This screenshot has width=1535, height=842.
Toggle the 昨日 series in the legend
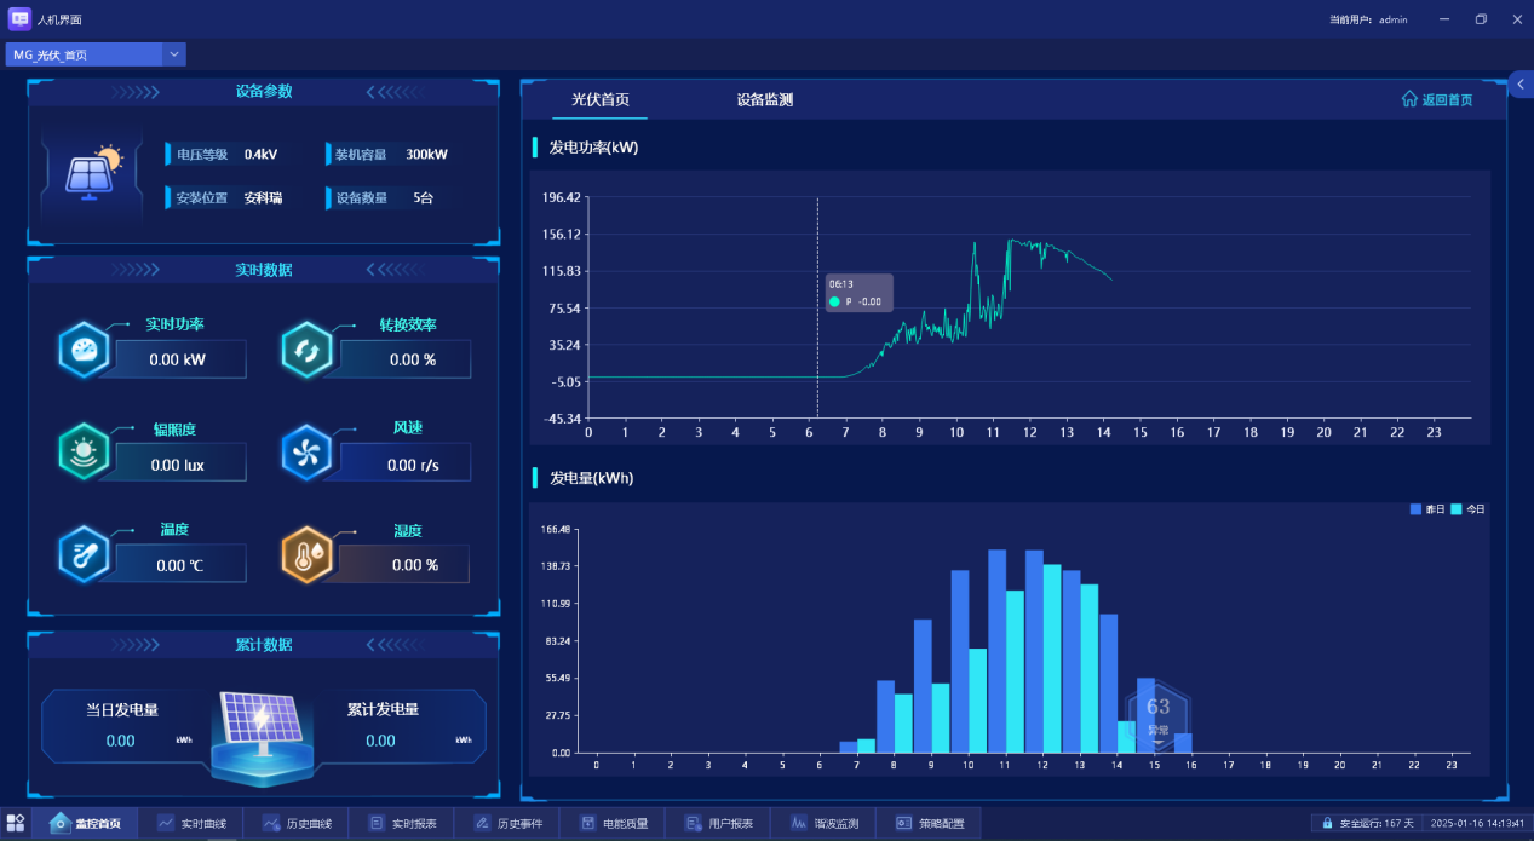tap(1427, 510)
